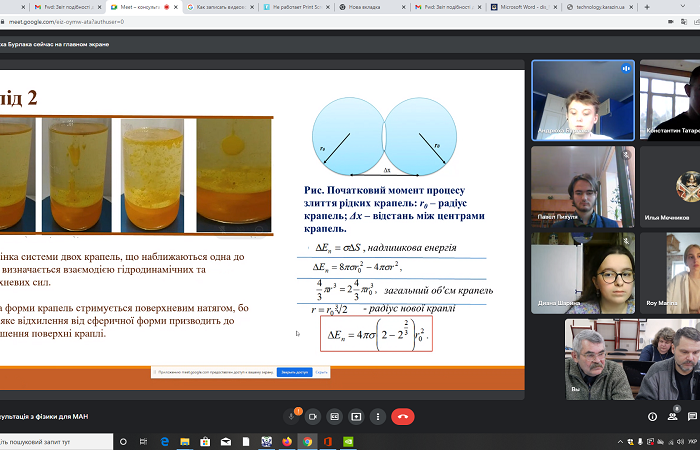700x450 pixels.
Task: Switch to the Microsoft Word browser tab
Action: pyautogui.click(x=522, y=6)
